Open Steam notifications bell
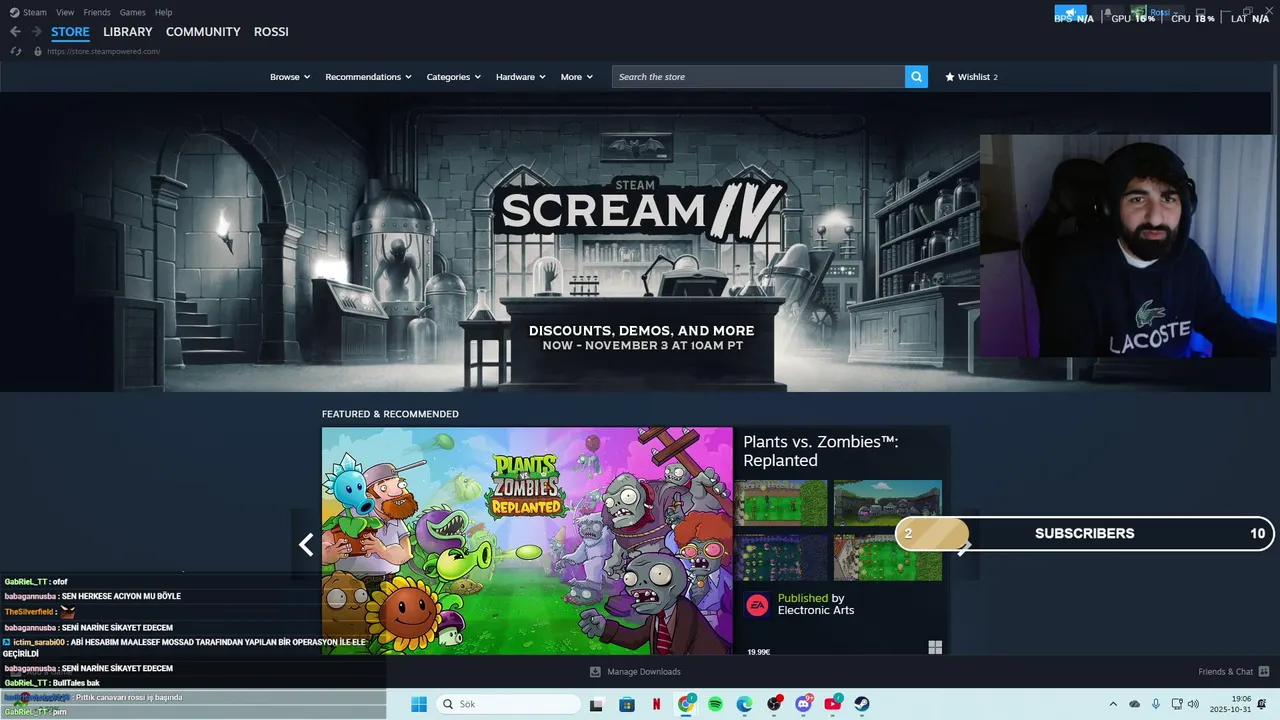Screen dimensions: 1280x720 pyautogui.click(x=1107, y=13)
